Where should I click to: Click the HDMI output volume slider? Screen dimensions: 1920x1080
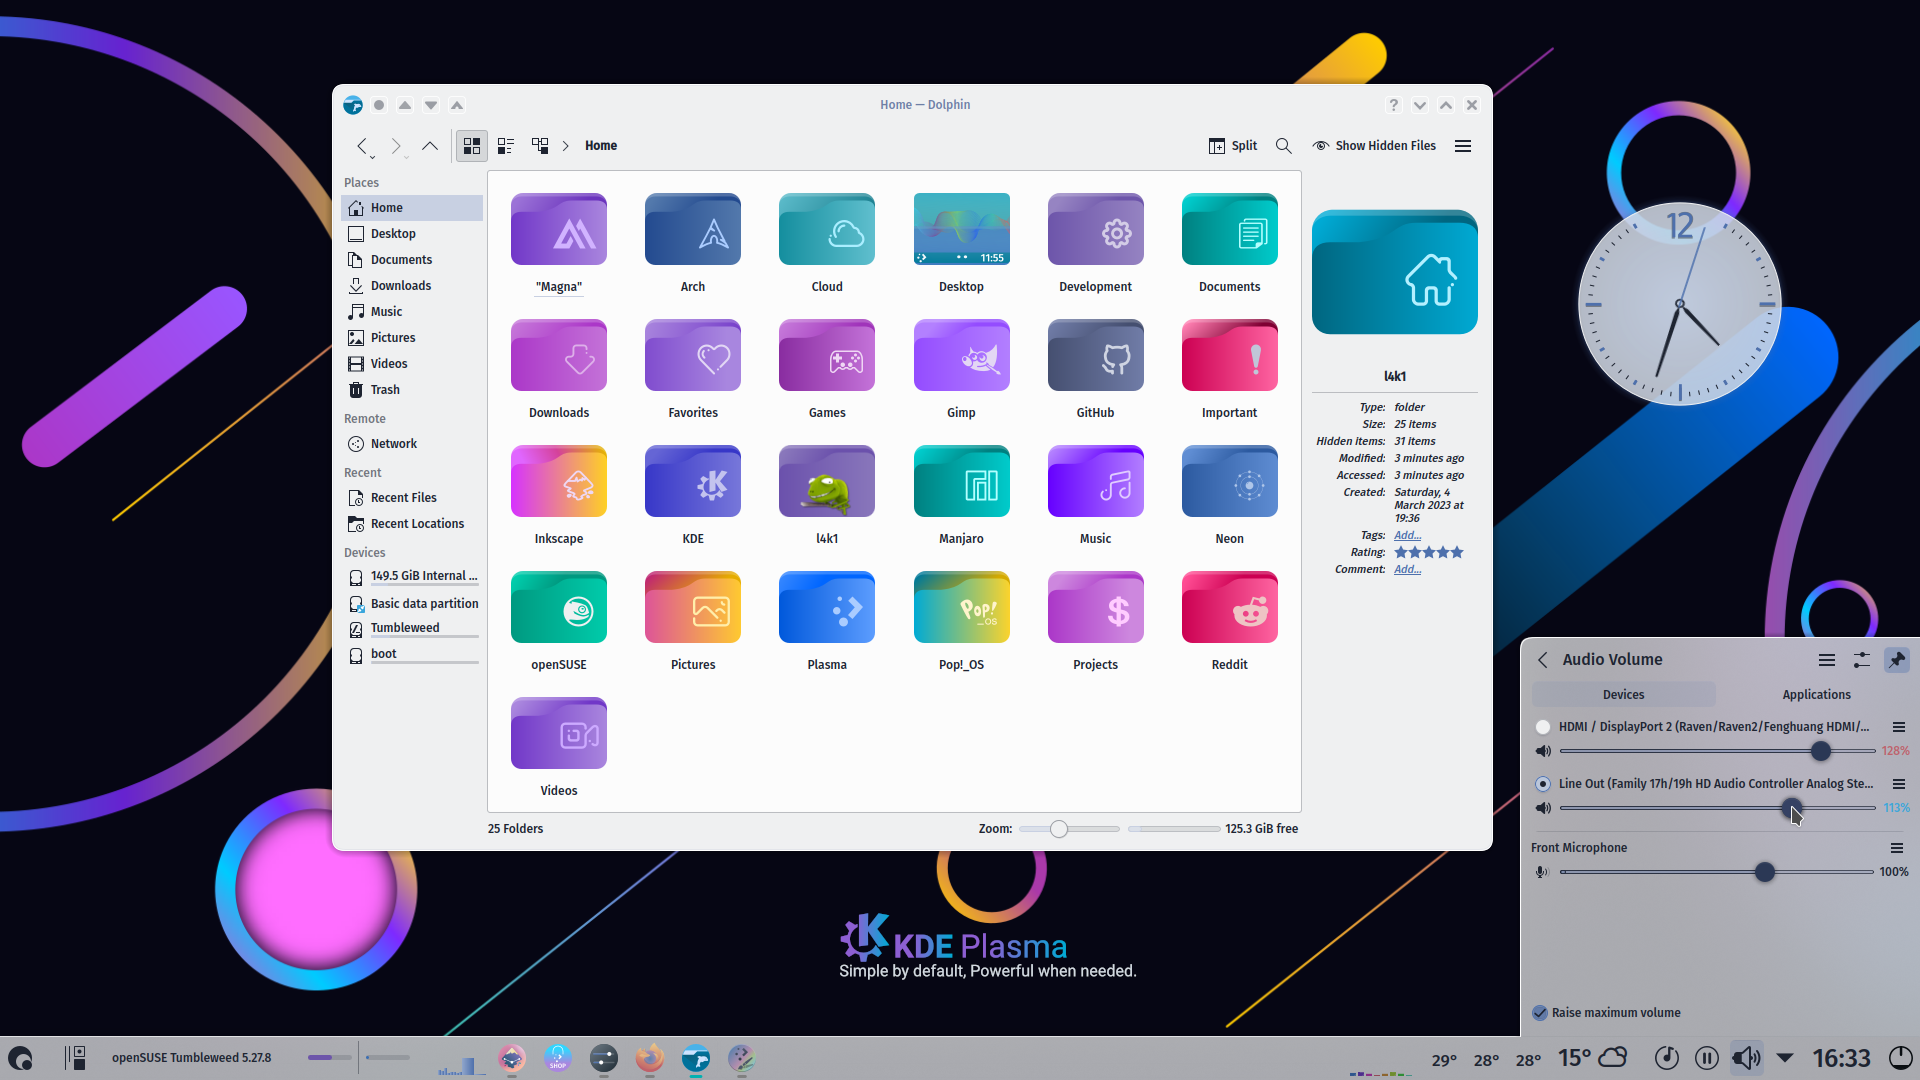click(x=1716, y=751)
